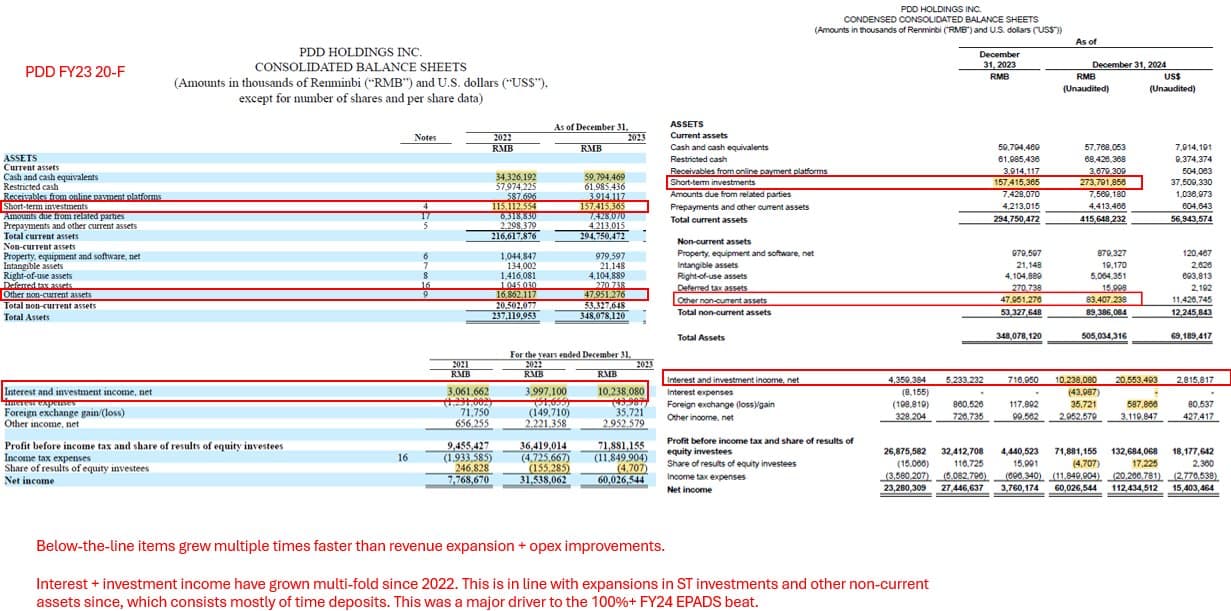This screenshot has width=1231, height=611.
Task: Click the restricted cash value 57,974,225
Action: (516, 187)
